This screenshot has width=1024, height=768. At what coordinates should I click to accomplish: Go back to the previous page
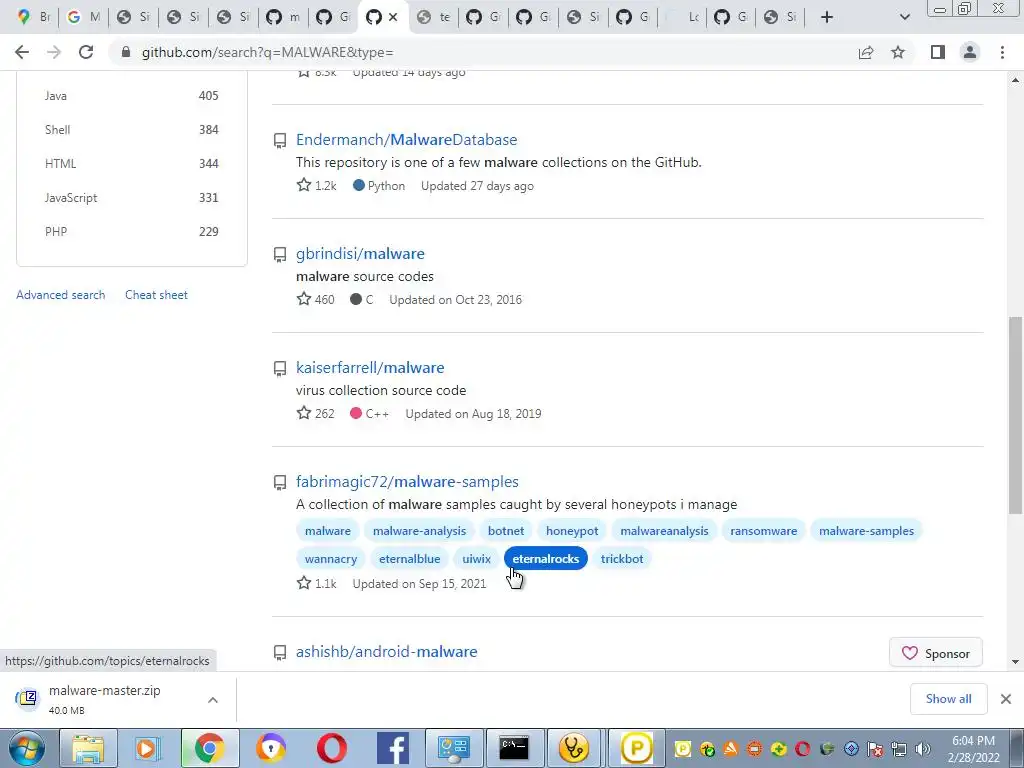(x=22, y=52)
